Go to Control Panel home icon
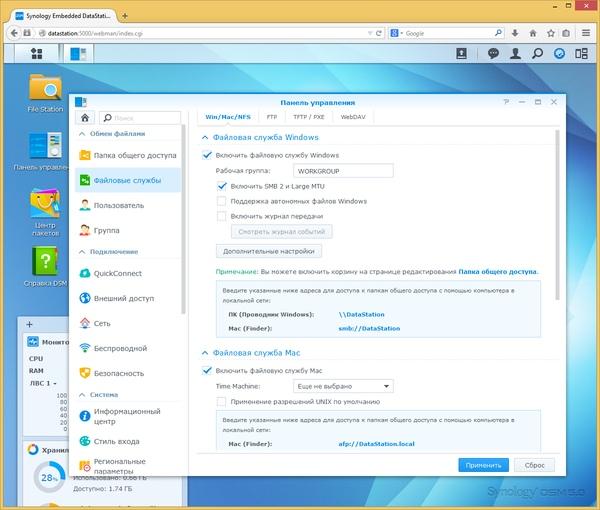 tap(85, 117)
